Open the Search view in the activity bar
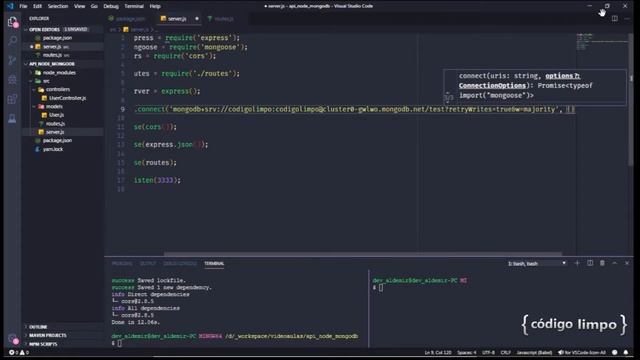The width and height of the screenshot is (640, 360). click(x=13, y=41)
